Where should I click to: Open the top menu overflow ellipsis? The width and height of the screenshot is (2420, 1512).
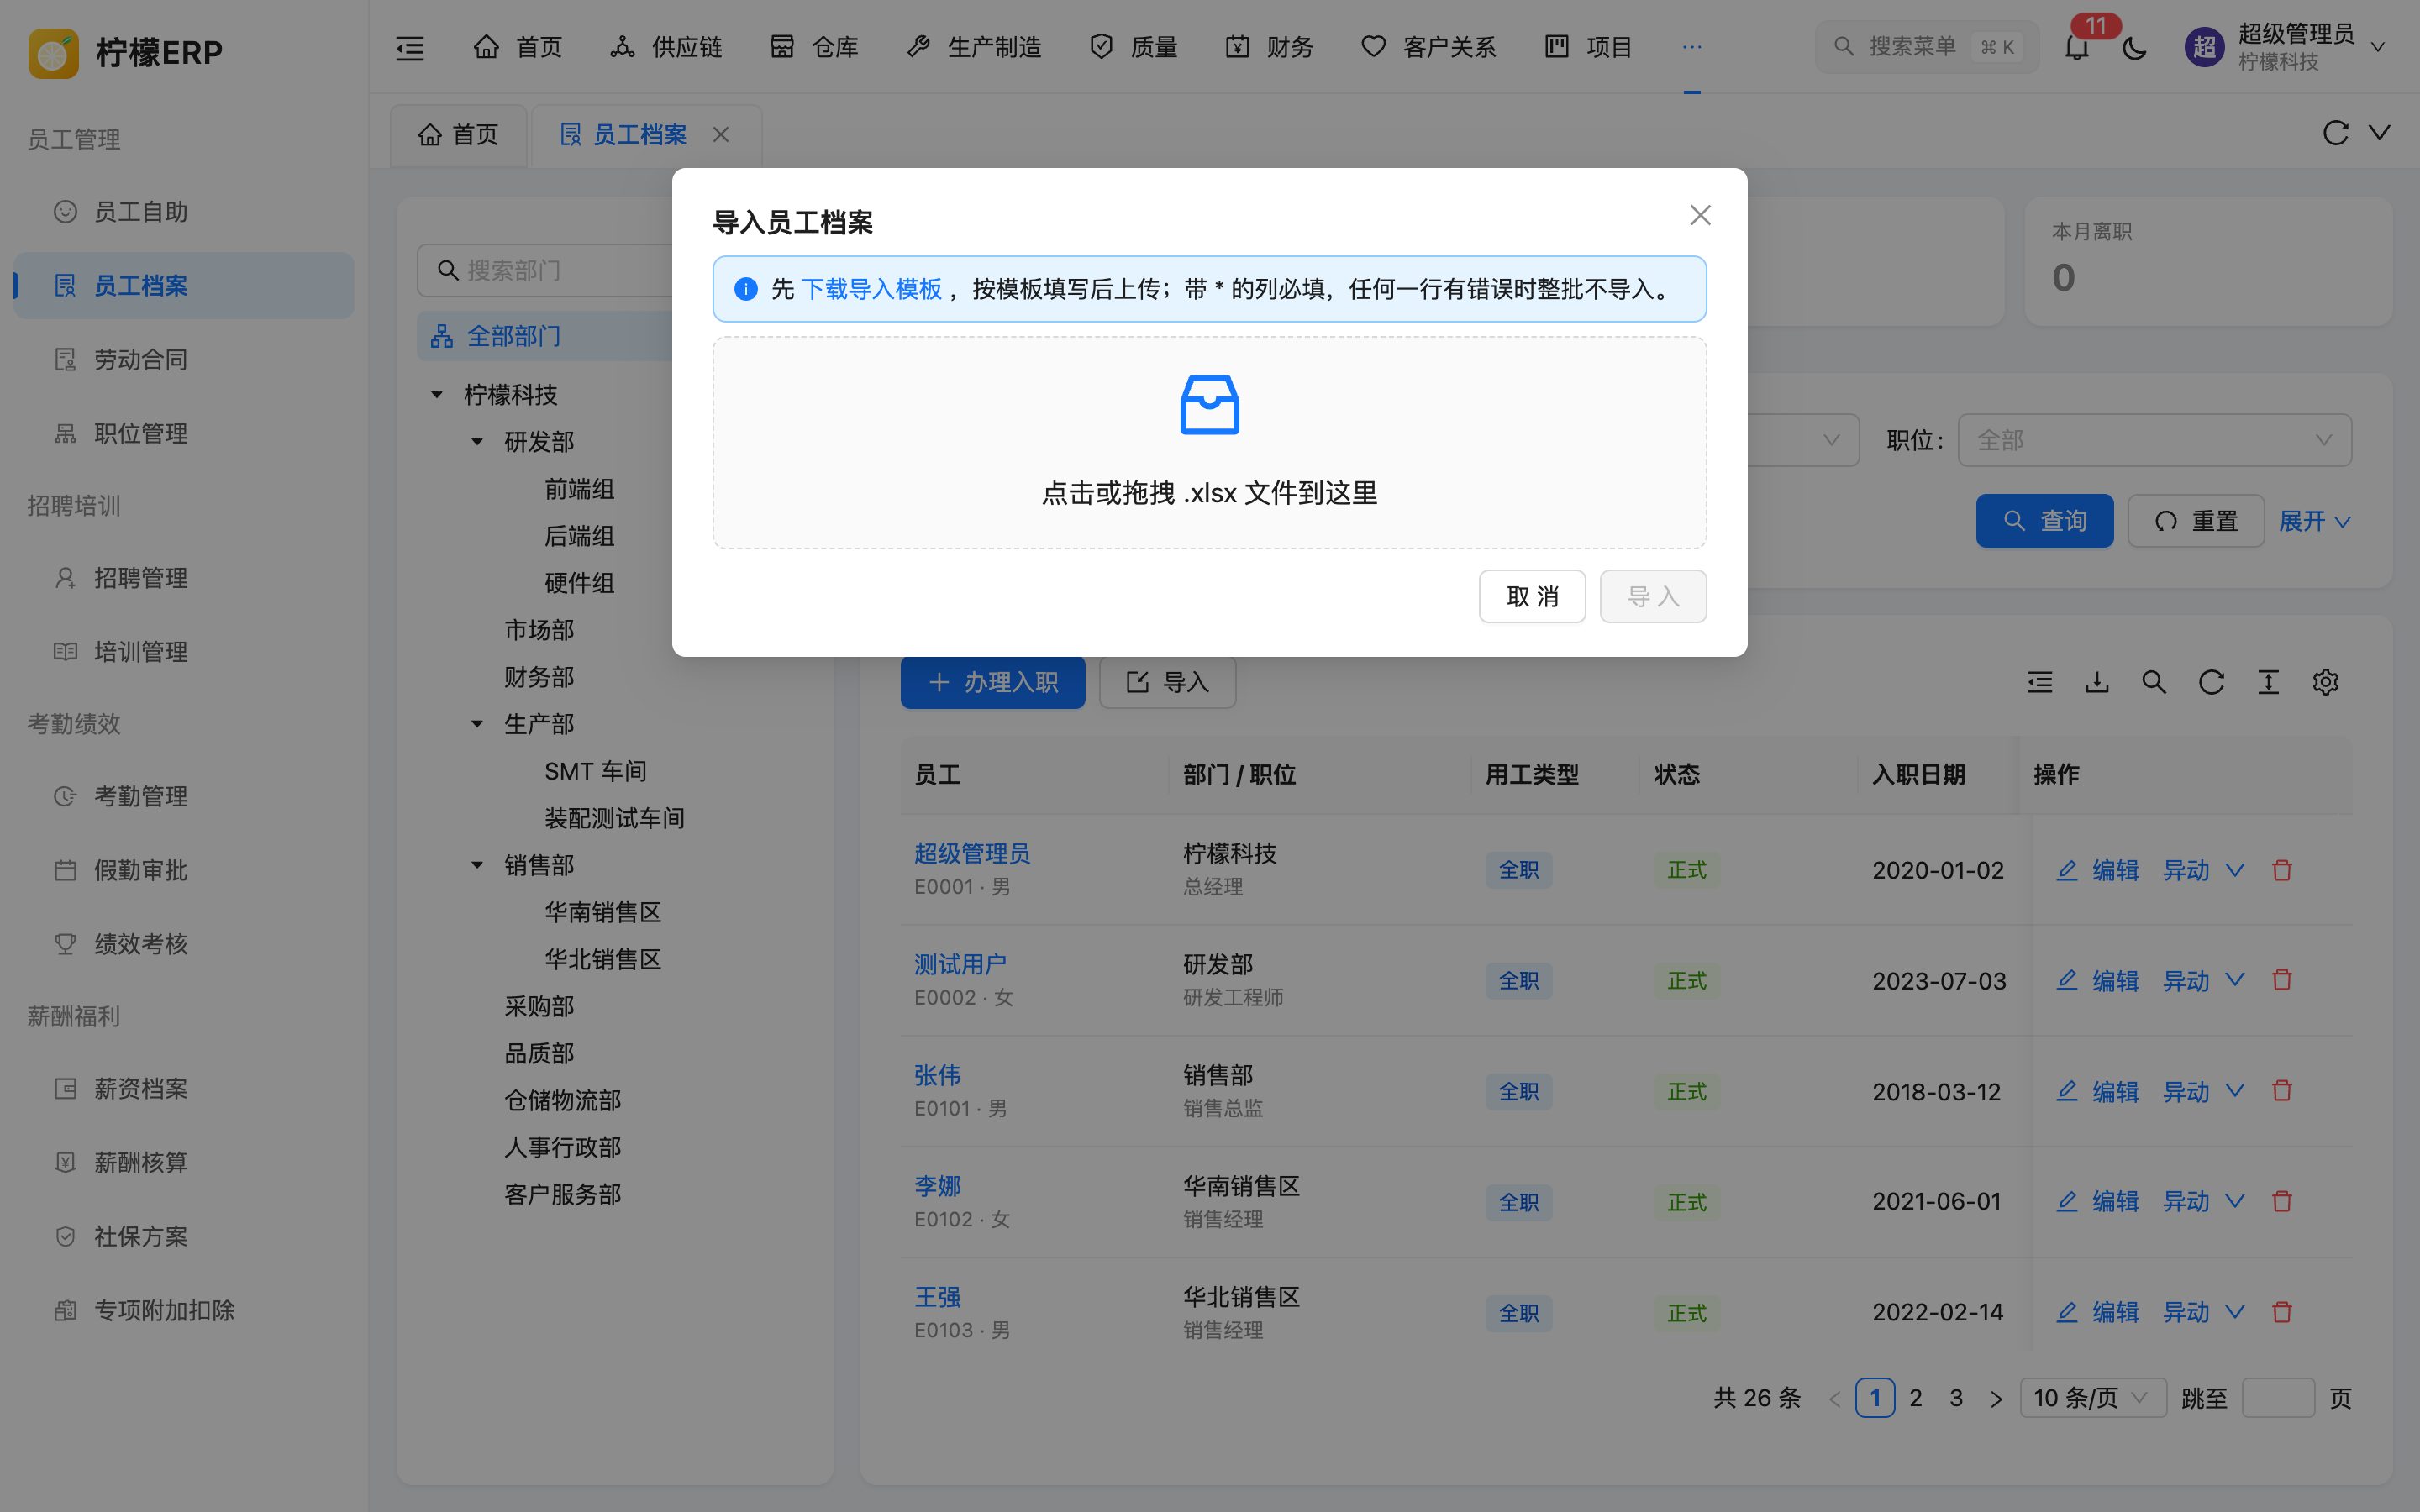(1691, 47)
